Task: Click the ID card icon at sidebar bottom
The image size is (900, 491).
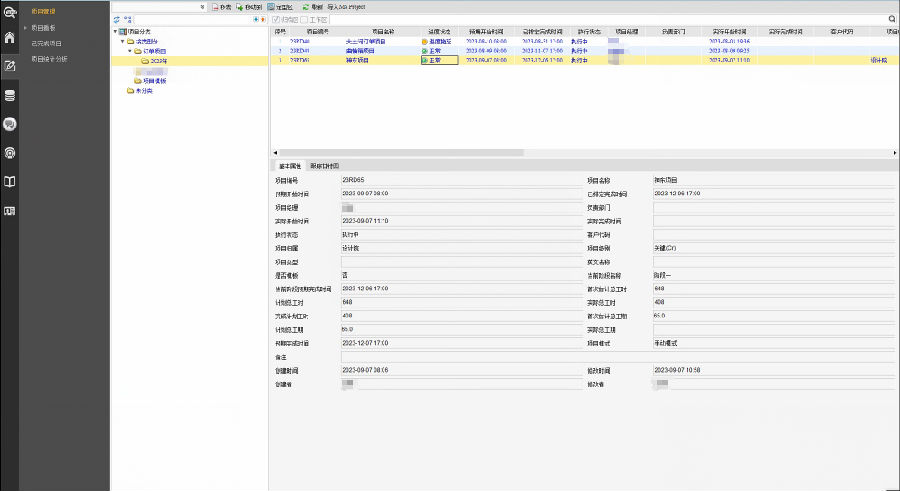Action: [x=9, y=211]
